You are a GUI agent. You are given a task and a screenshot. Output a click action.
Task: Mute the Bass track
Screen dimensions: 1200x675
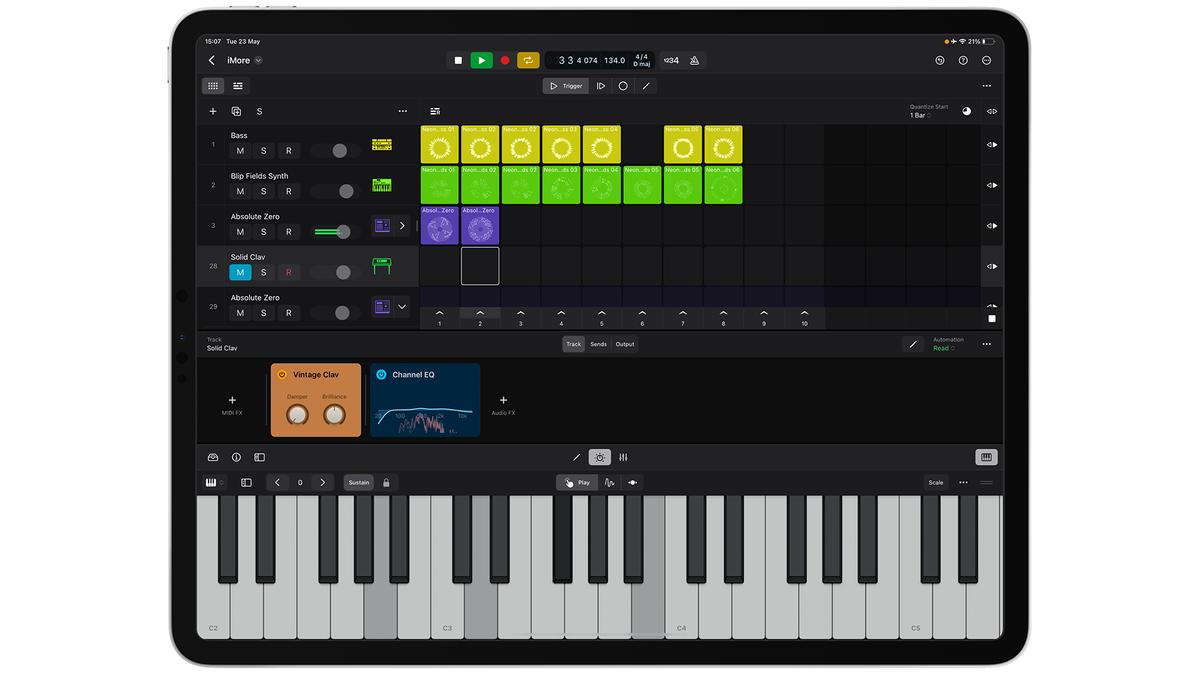click(240, 150)
